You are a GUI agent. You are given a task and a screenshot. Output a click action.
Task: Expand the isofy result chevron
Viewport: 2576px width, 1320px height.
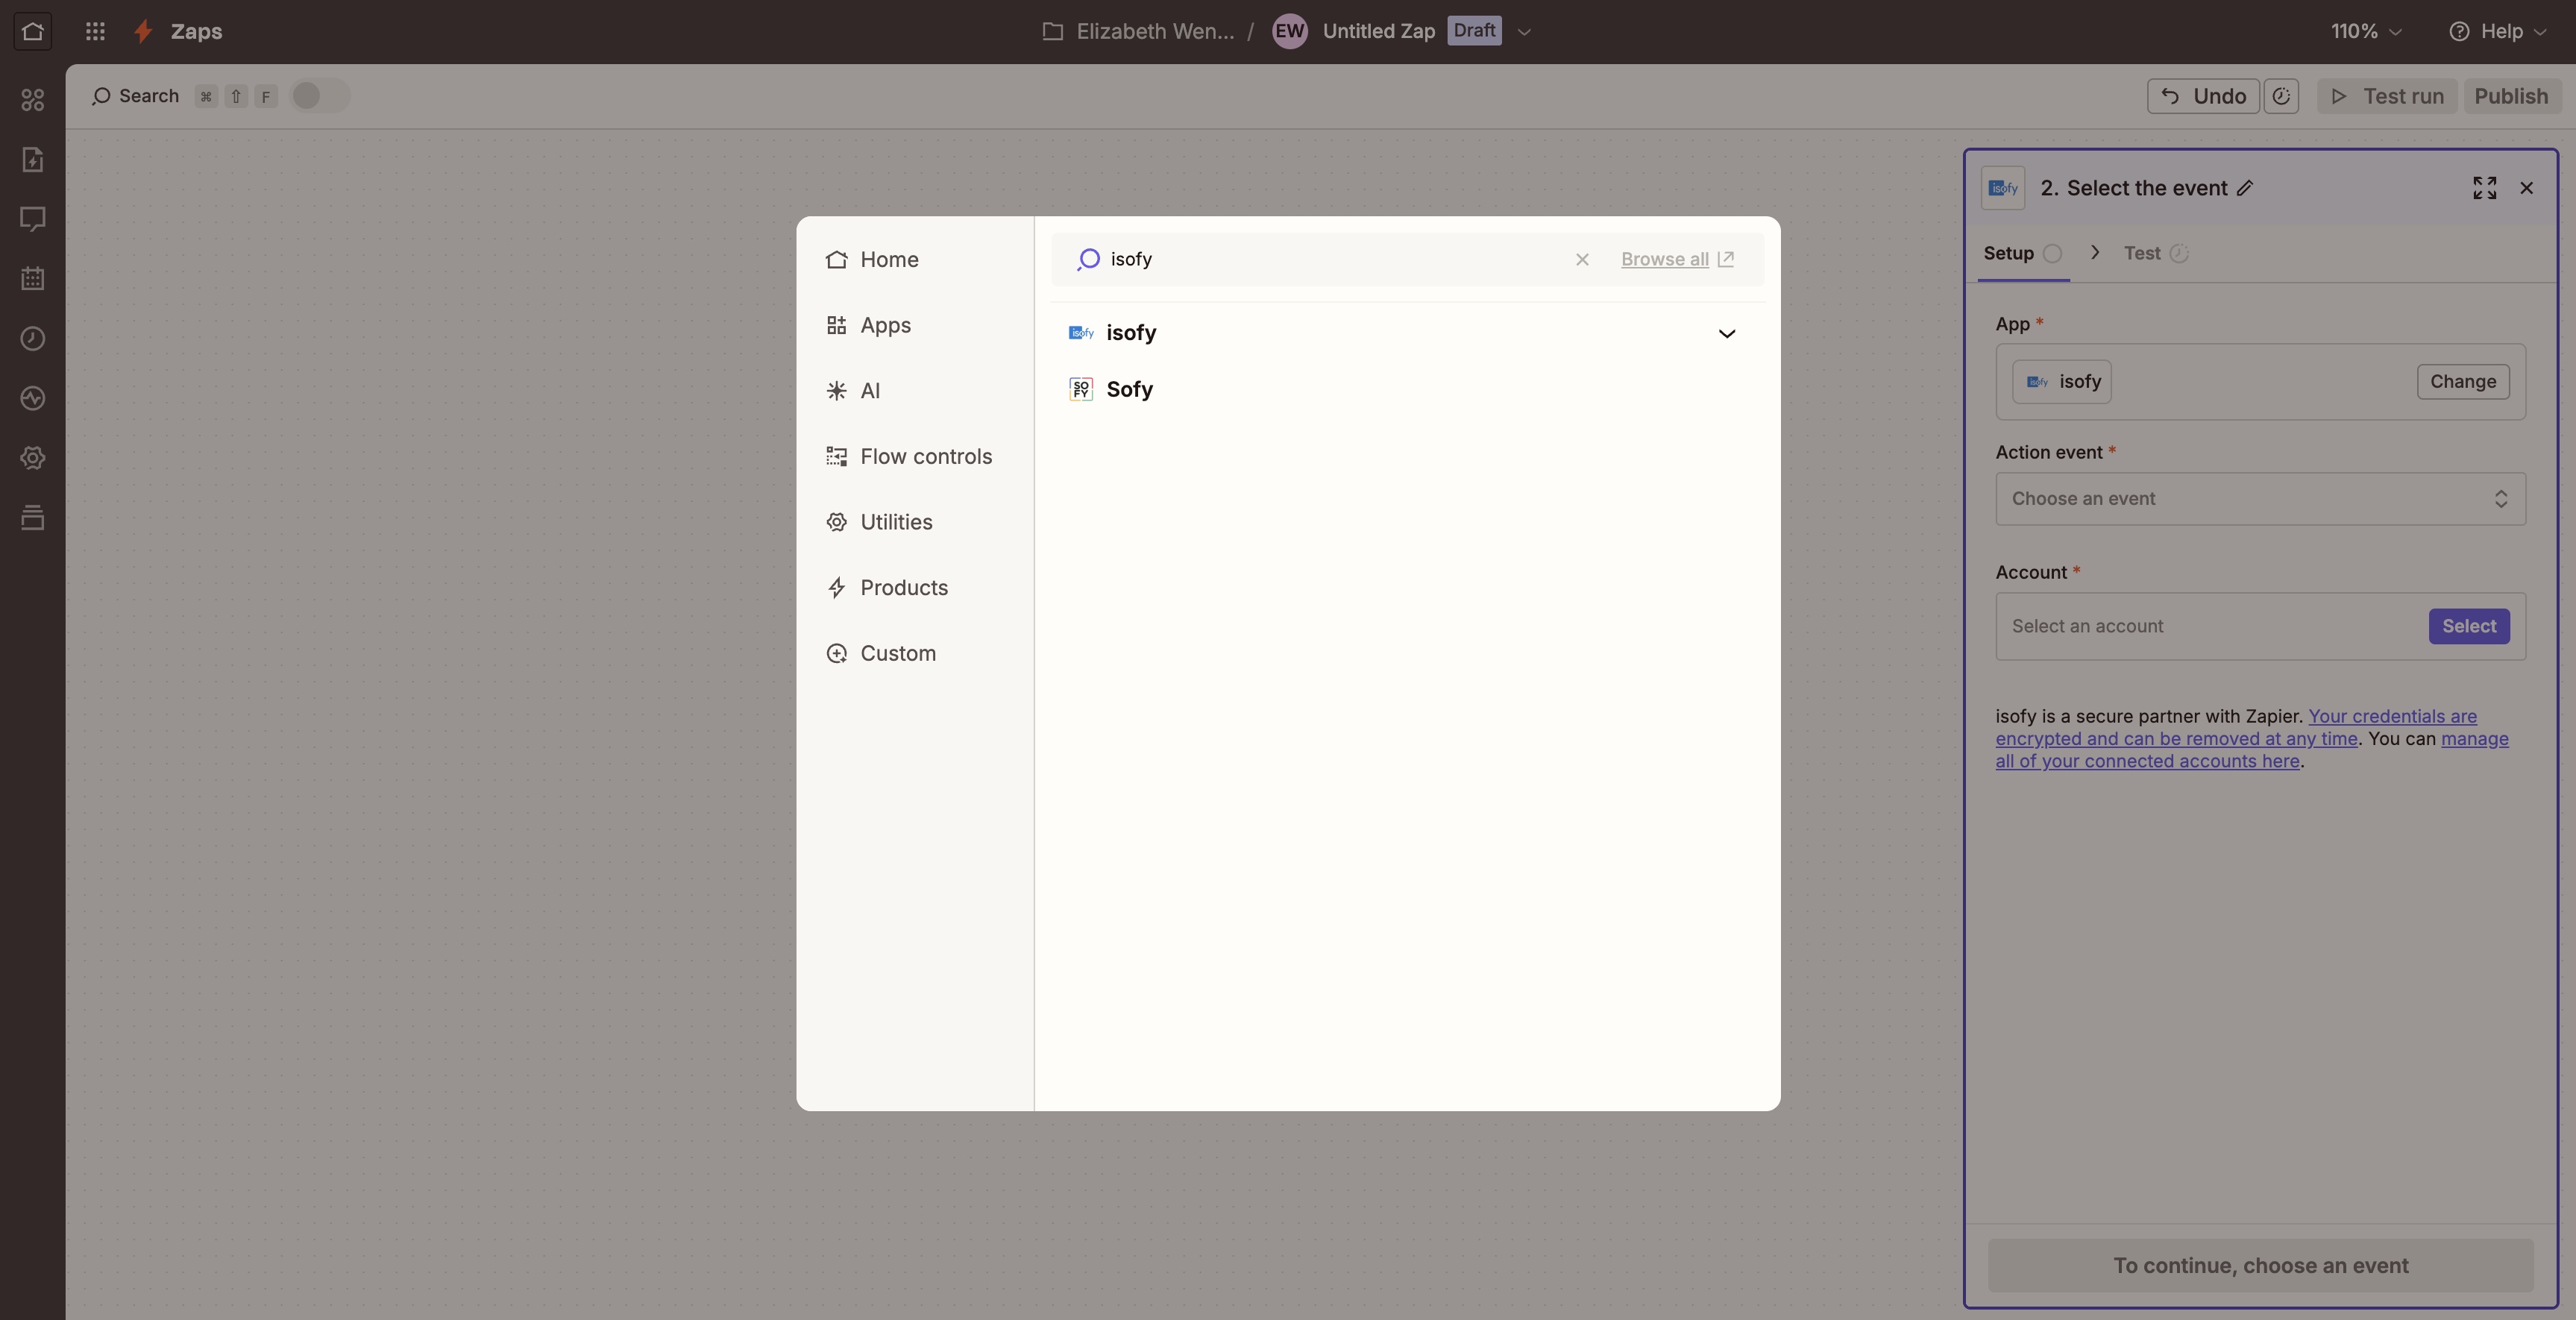[1726, 334]
